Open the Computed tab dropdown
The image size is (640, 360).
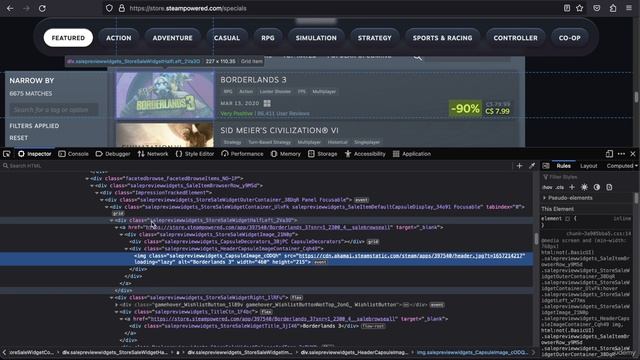pos(622,166)
